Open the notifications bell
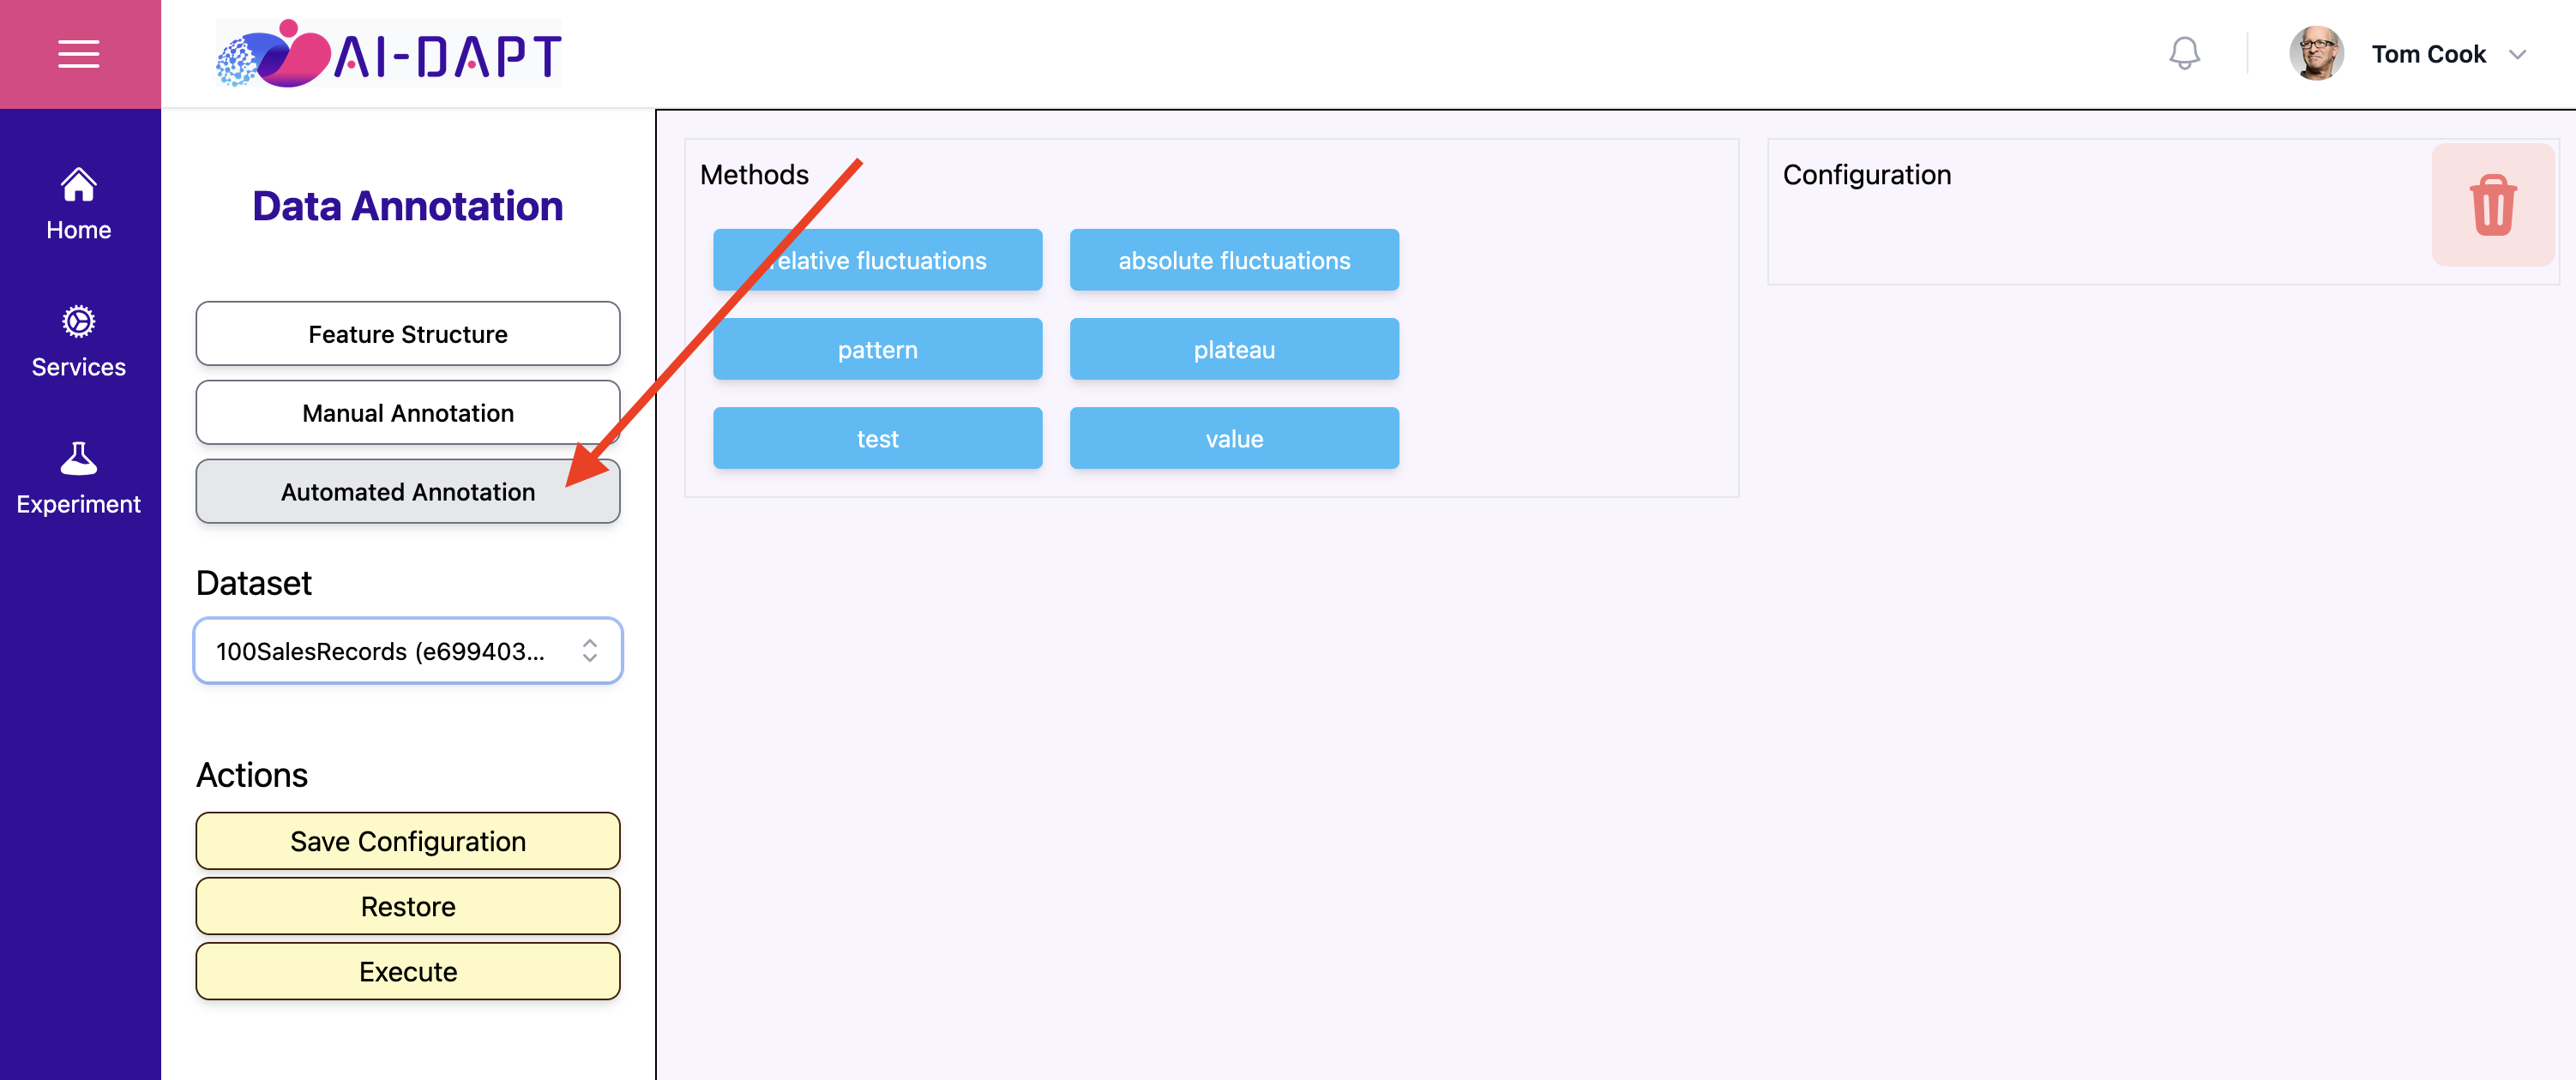The width and height of the screenshot is (2576, 1080). pyautogui.click(x=2184, y=54)
